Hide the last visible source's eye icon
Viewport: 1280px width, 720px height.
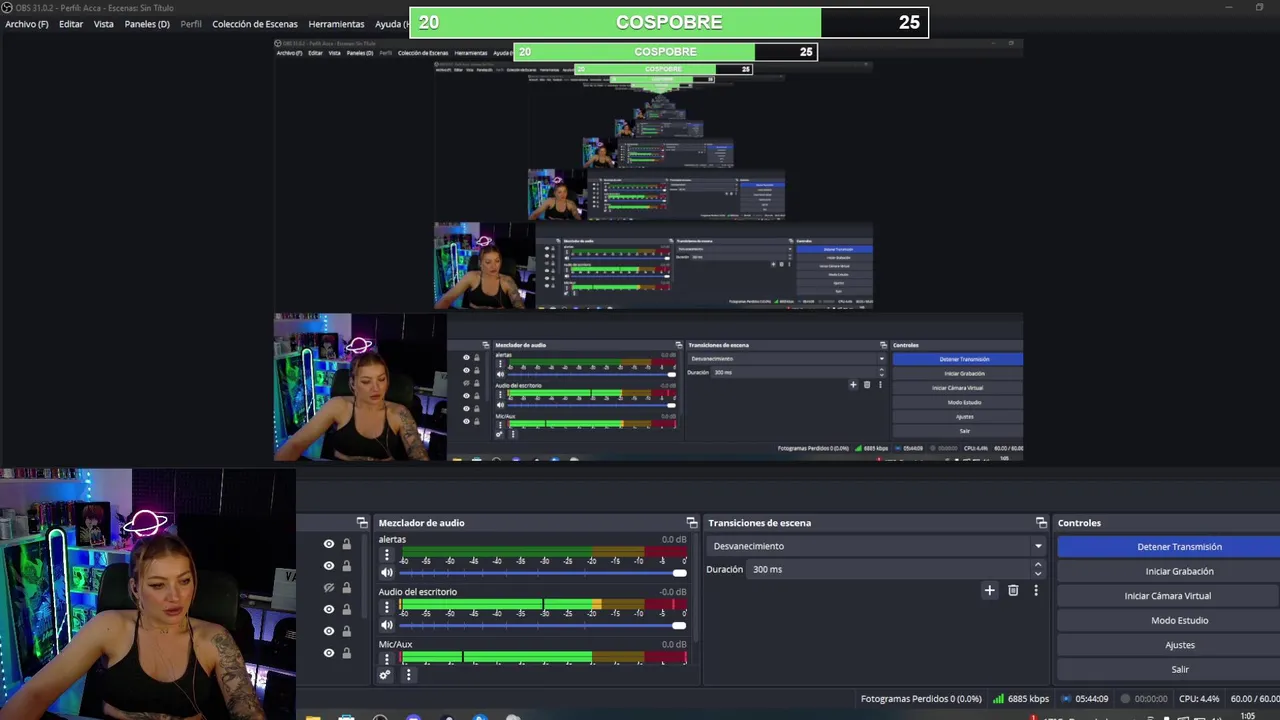(328, 653)
